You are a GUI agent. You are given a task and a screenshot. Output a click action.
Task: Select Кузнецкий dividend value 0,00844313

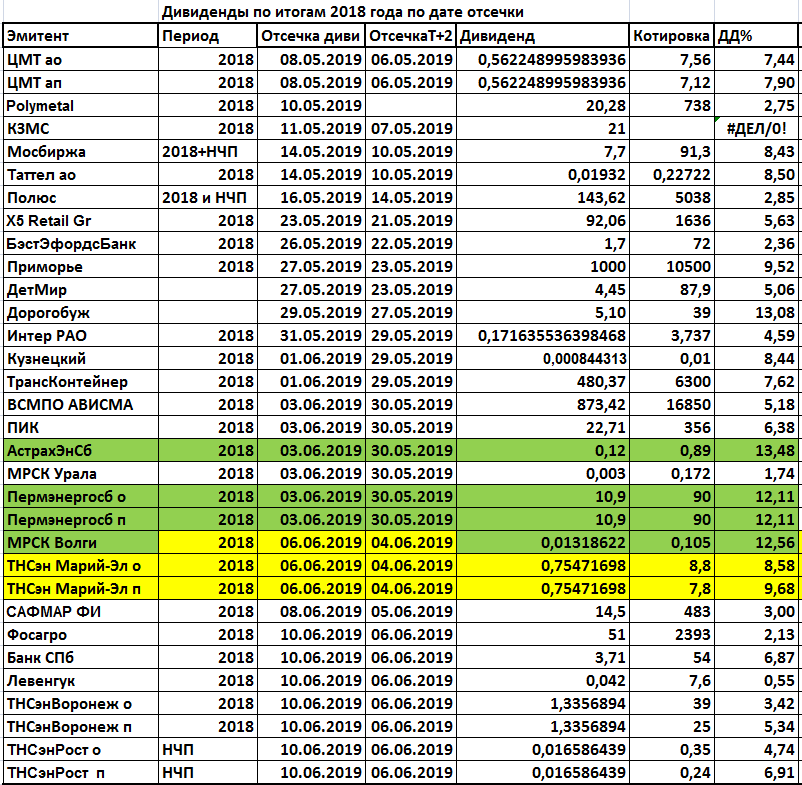point(542,358)
